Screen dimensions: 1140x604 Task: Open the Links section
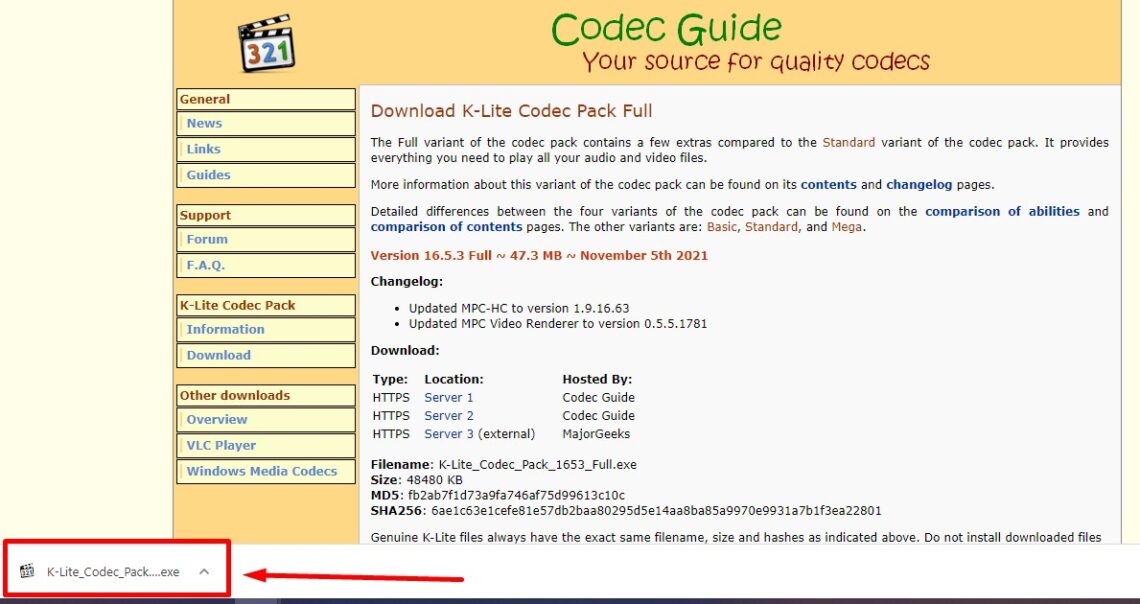(x=202, y=148)
